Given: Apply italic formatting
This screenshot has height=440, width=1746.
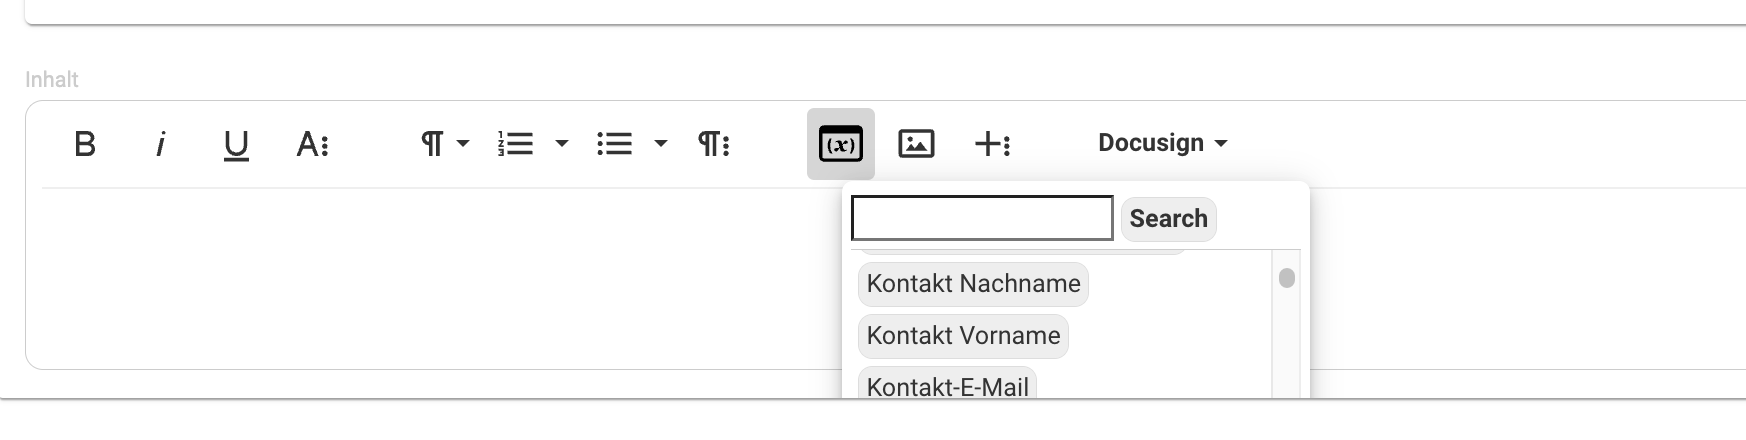Looking at the screenshot, I should tap(160, 144).
